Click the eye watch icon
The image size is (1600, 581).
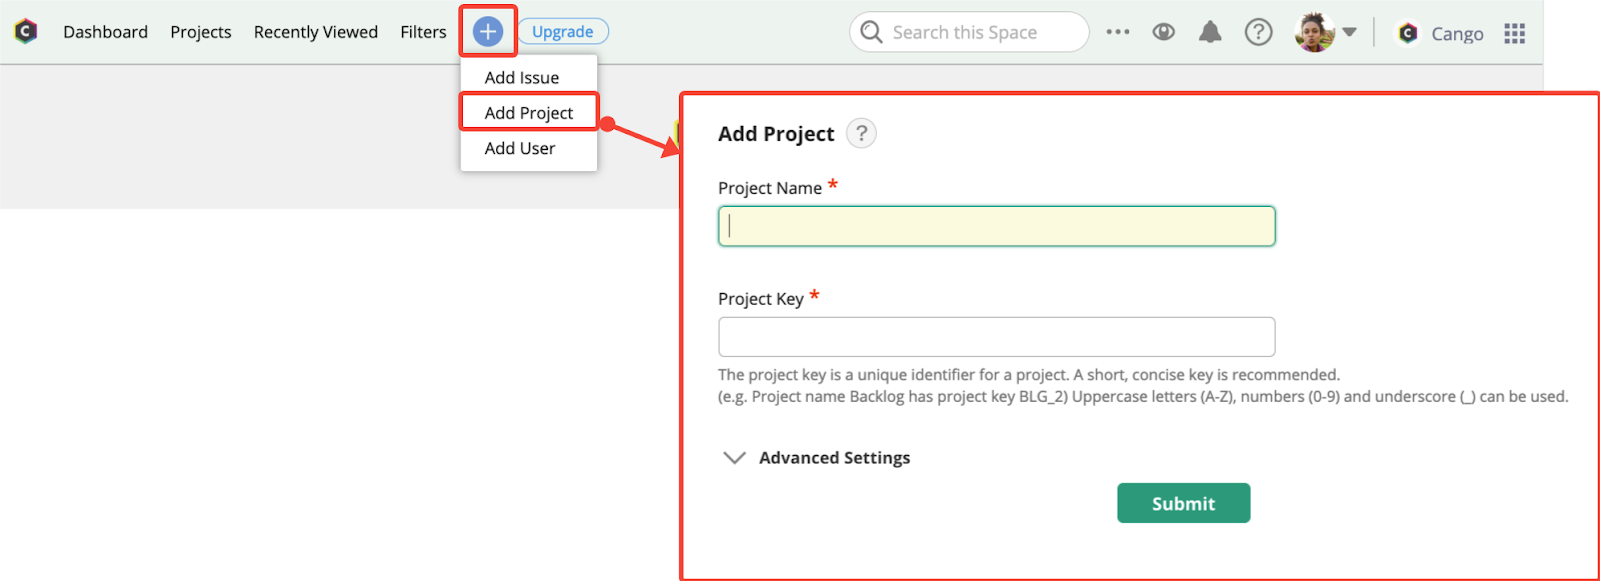(x=1163, y=32)
